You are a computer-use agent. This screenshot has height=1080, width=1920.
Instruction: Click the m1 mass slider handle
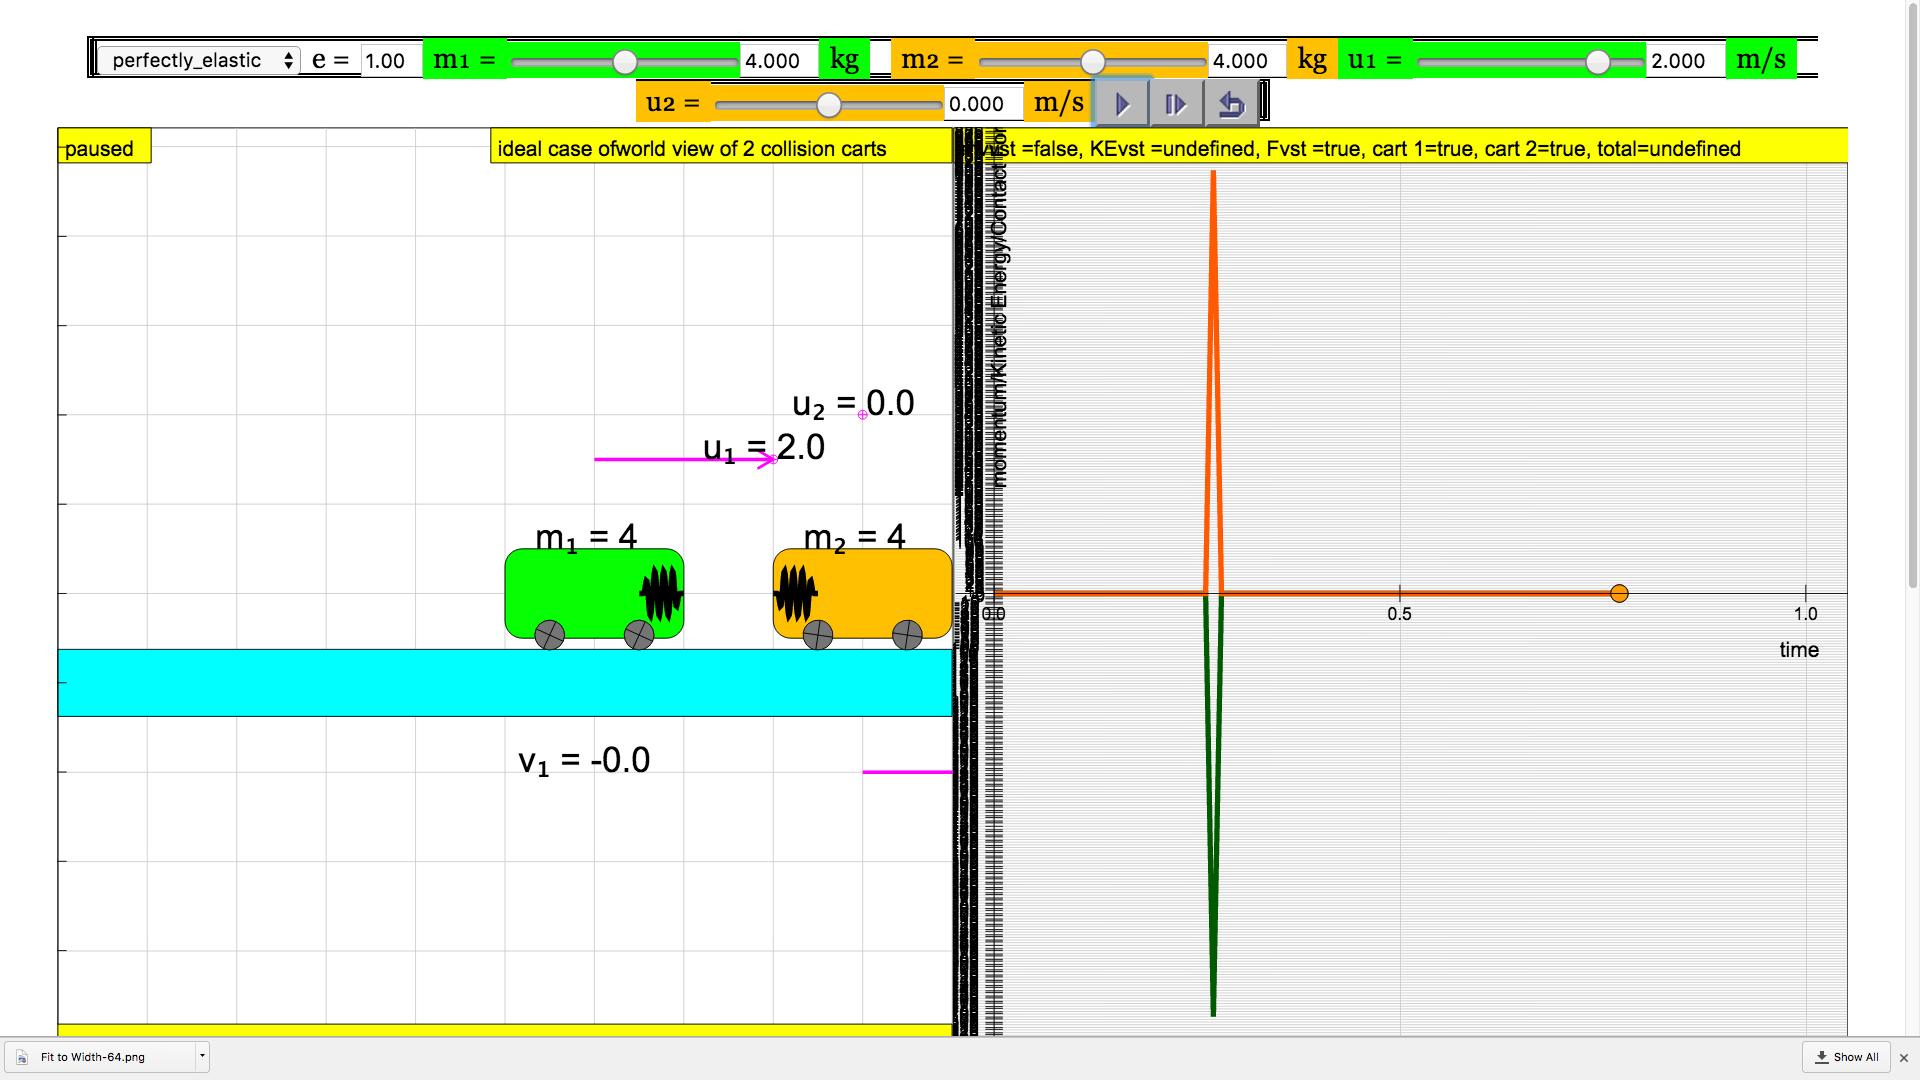625,62
